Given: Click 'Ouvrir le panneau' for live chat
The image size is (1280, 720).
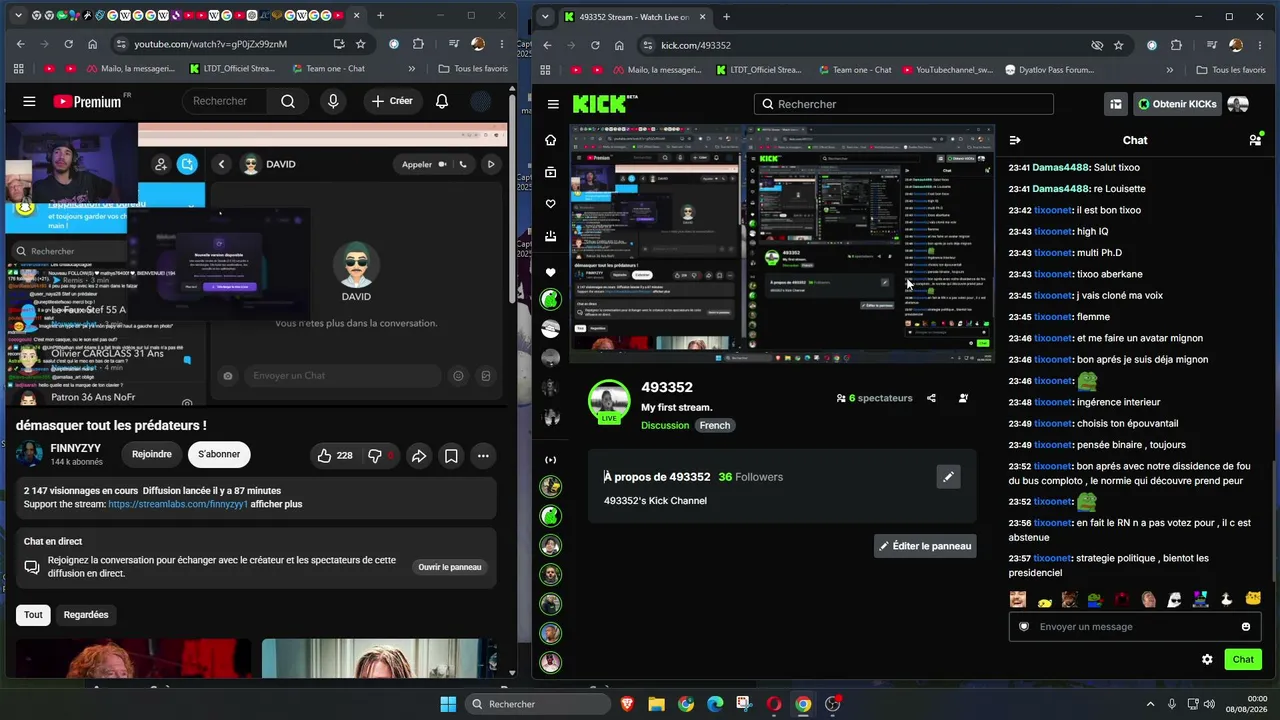Looking at the screenshot, I should [450, 567].
